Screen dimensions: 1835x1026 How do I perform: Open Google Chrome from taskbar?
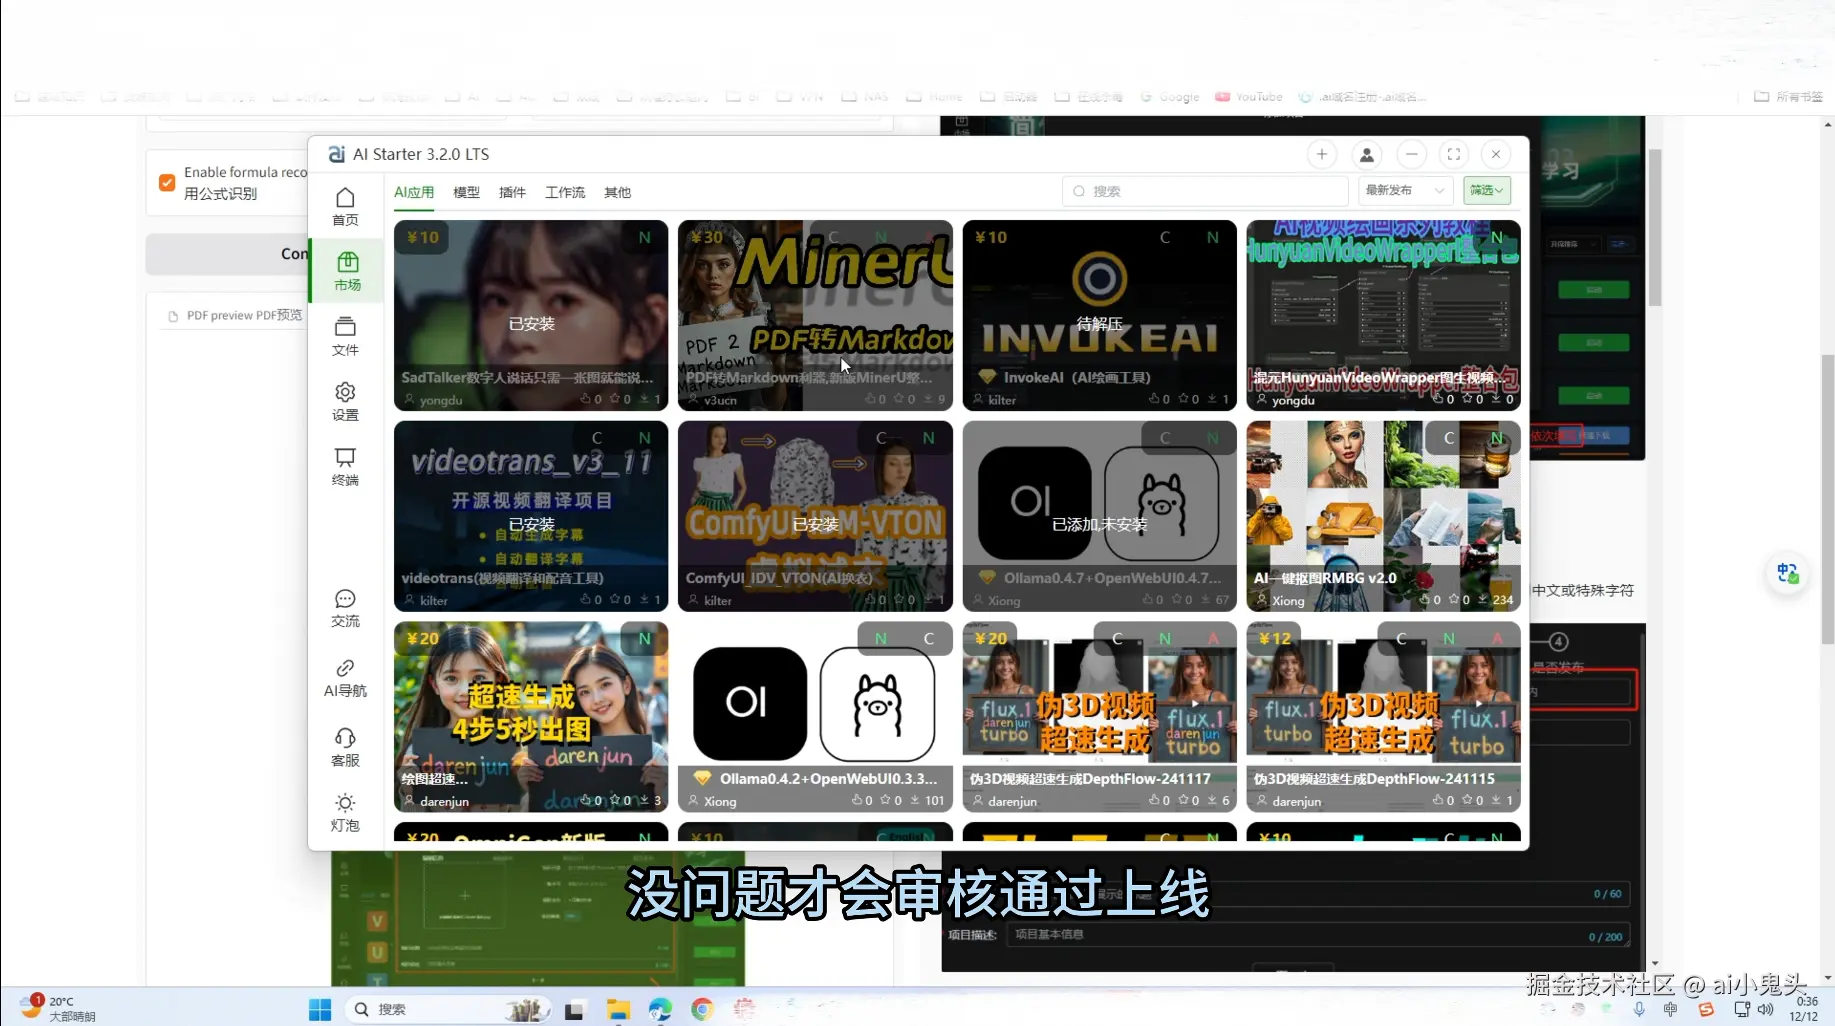[x=702, y=1010]
